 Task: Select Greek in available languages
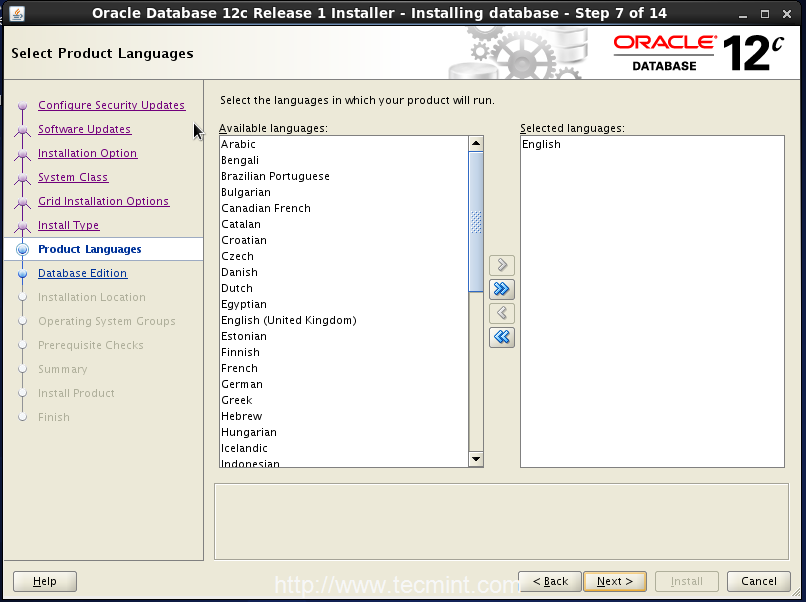pos(344,400)
